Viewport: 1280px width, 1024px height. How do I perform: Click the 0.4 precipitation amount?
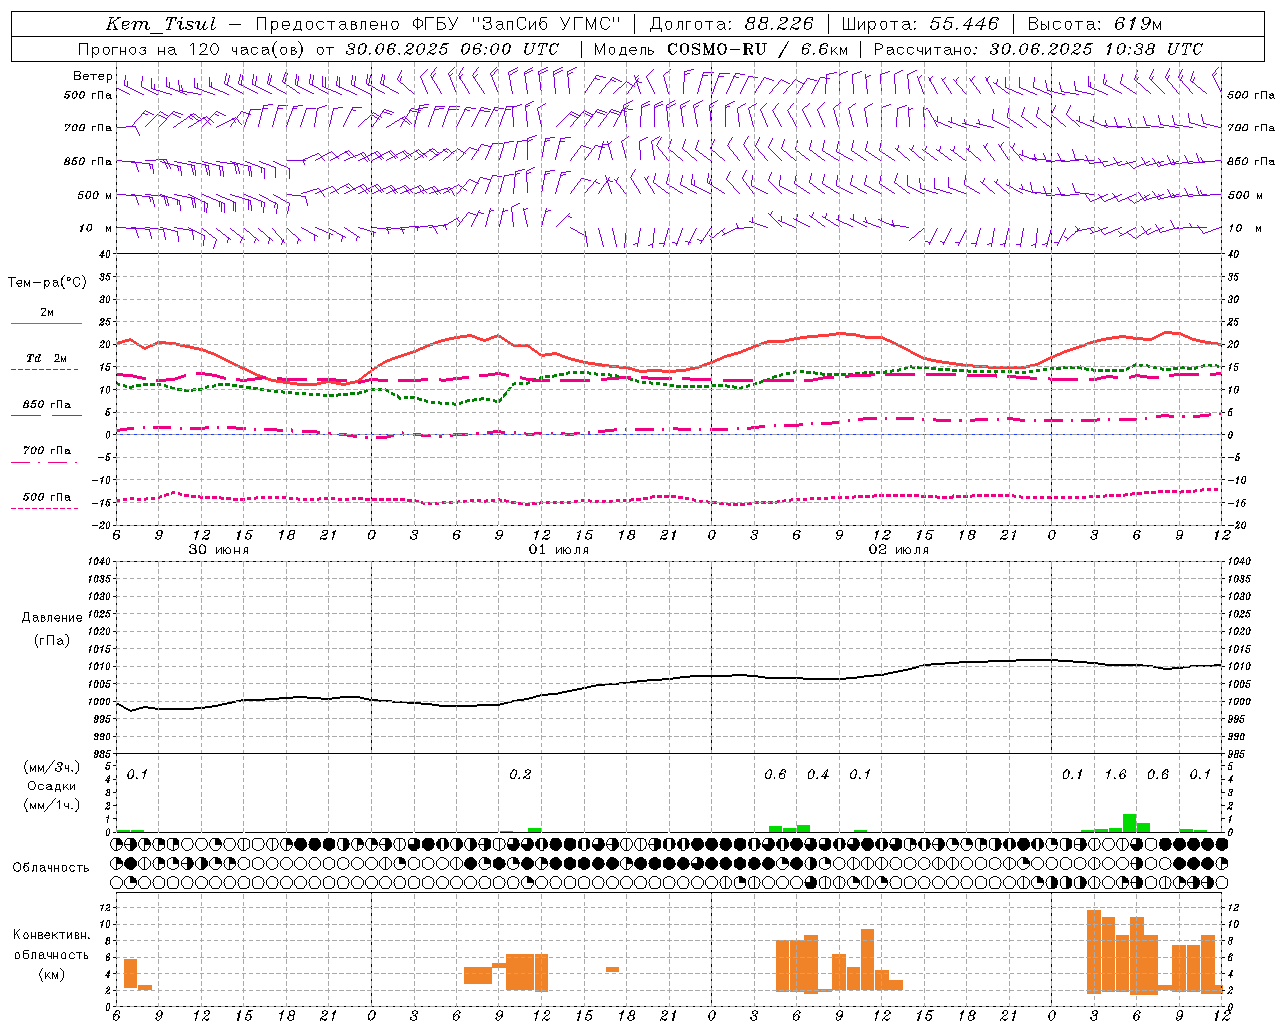point(818,775)
